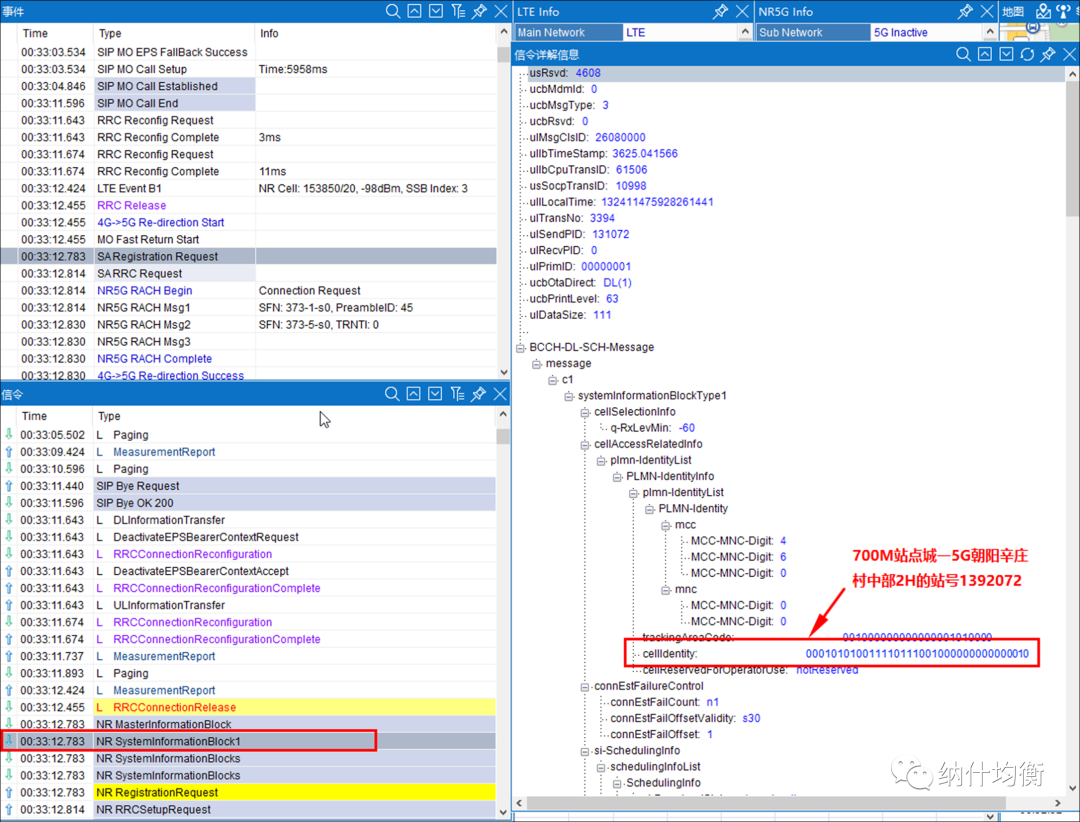Screen dimensions: 1080x822
Task: Select the SA Registration Request event row
Action: (248, 256)
